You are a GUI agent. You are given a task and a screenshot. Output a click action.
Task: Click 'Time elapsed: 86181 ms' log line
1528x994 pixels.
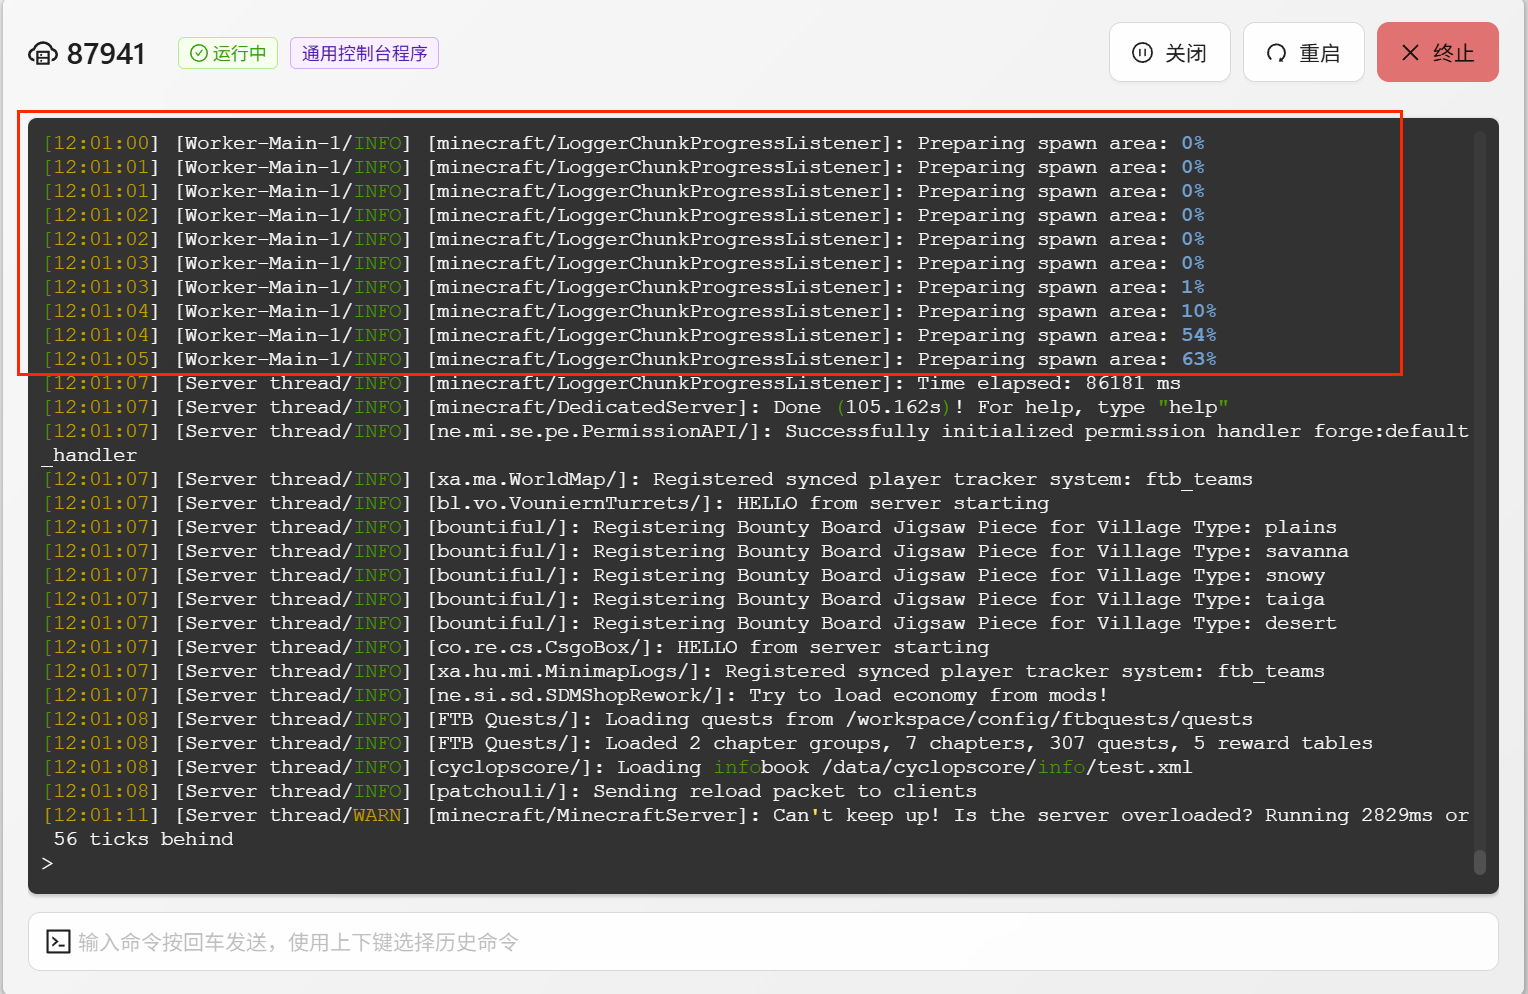612,383
